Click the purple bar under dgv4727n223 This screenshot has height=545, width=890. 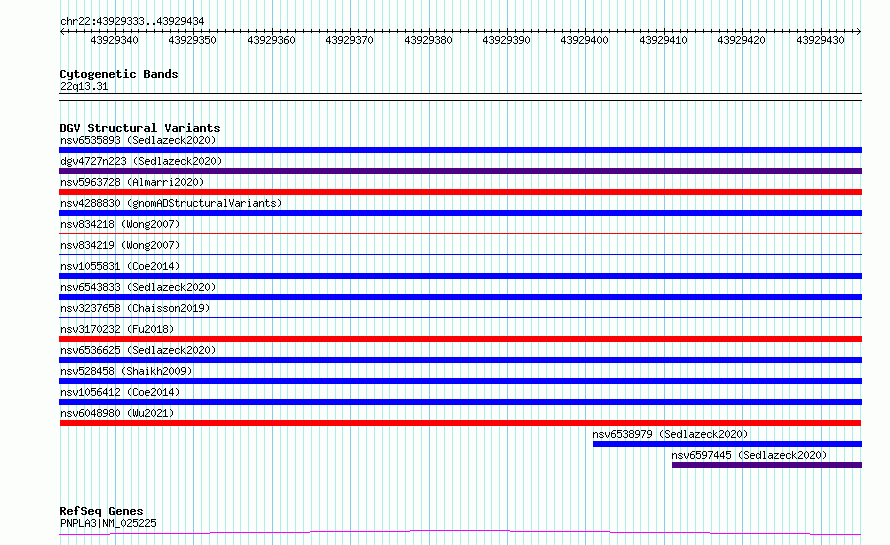pyautogui.click(x=460, y=171)
